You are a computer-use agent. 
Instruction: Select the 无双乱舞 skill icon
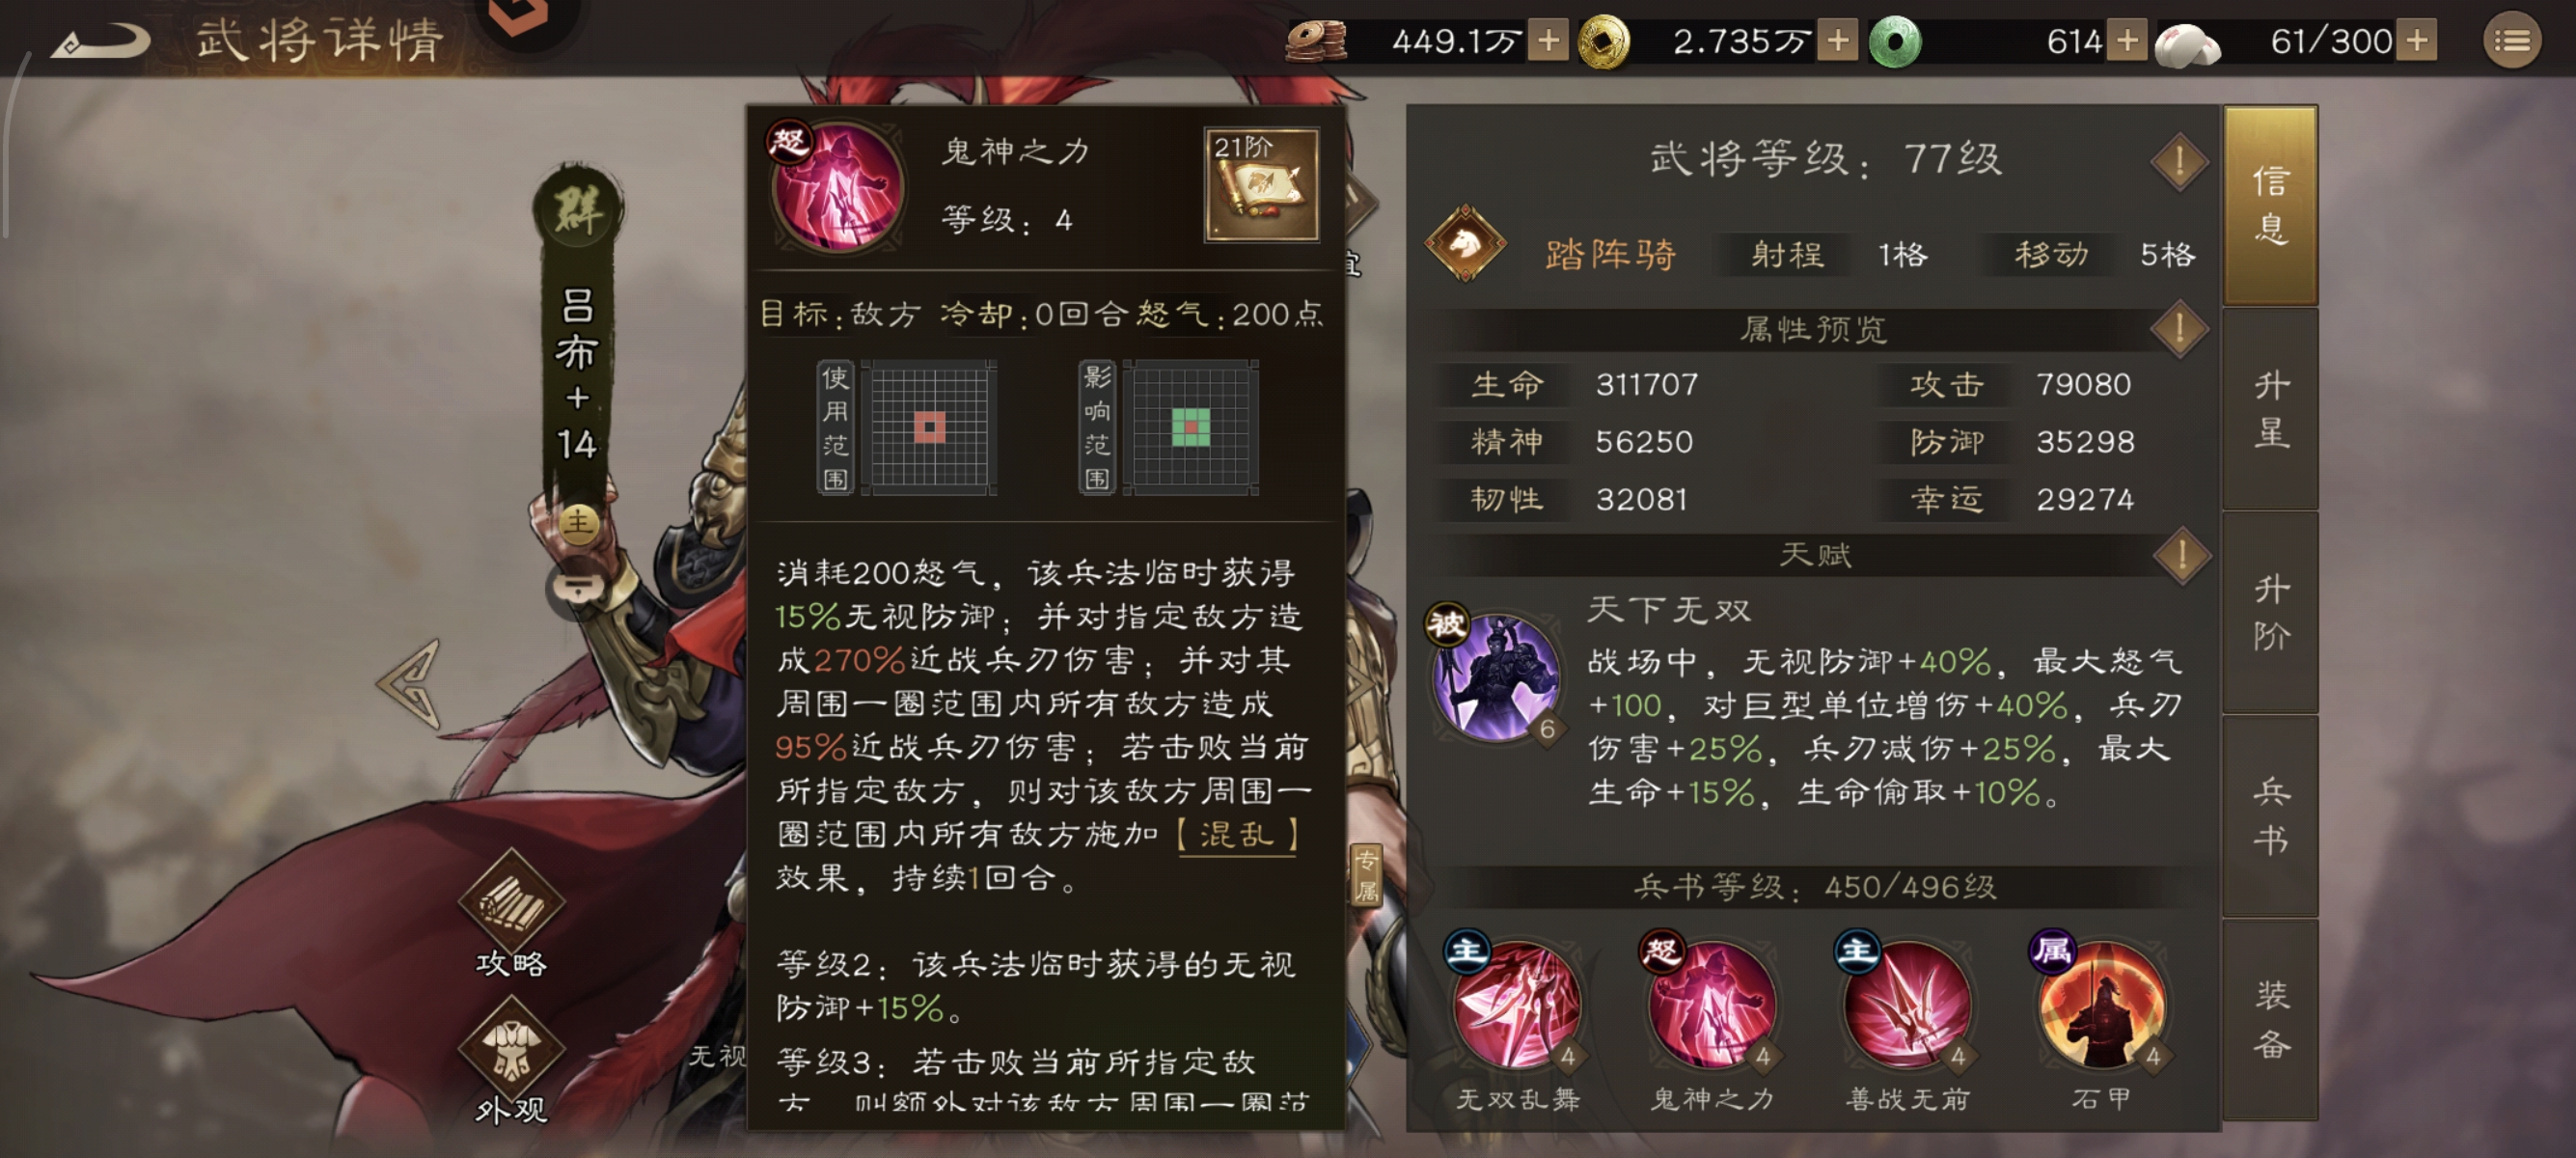coord(1516,1003)
